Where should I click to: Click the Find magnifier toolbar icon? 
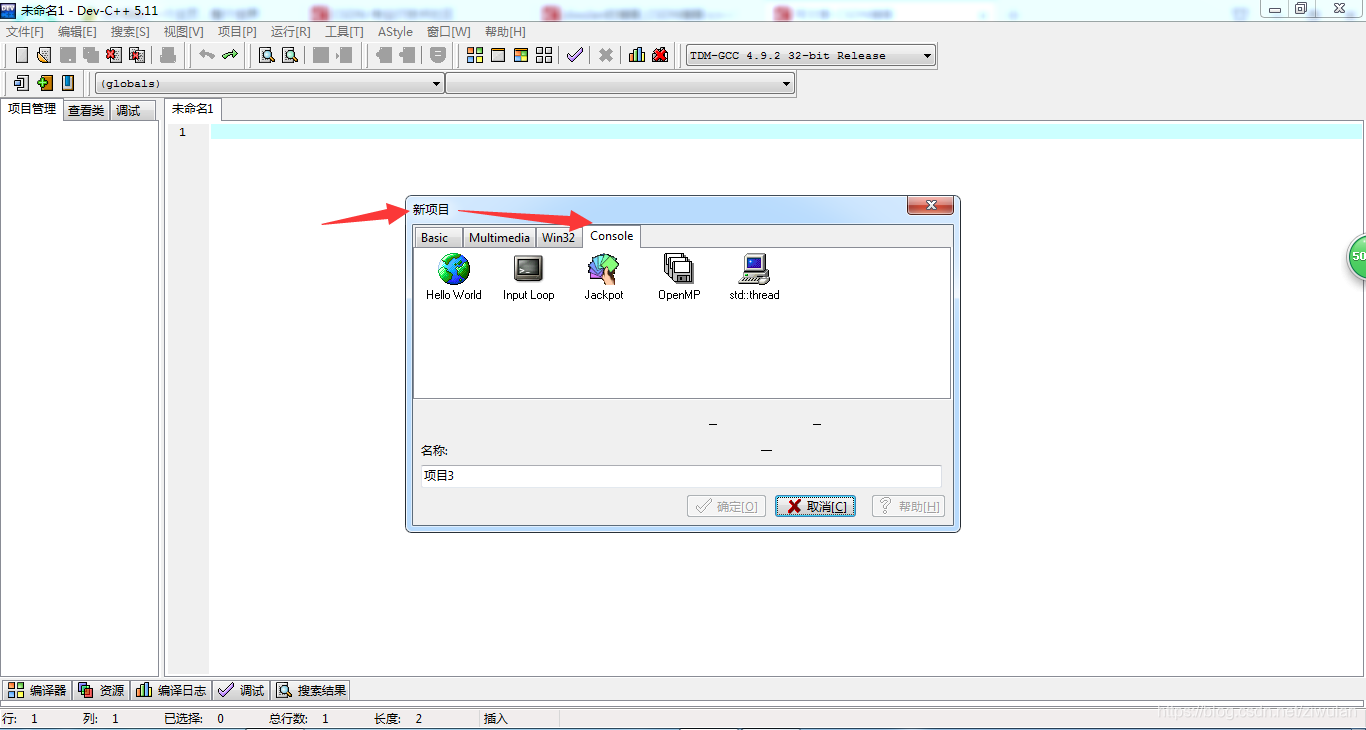click(x=267, y=55)
